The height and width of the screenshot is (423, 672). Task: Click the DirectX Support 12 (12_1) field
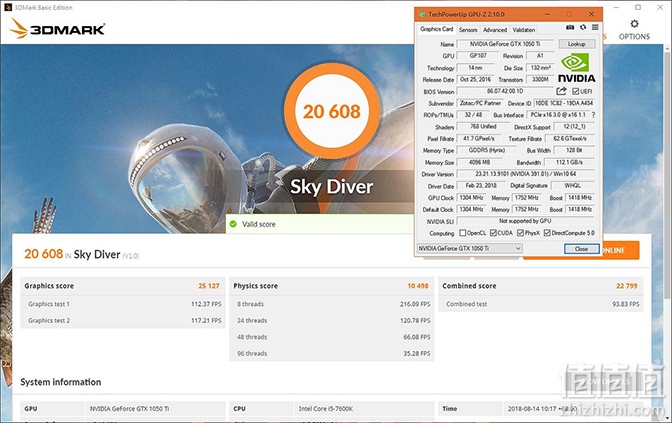(574, 127)
